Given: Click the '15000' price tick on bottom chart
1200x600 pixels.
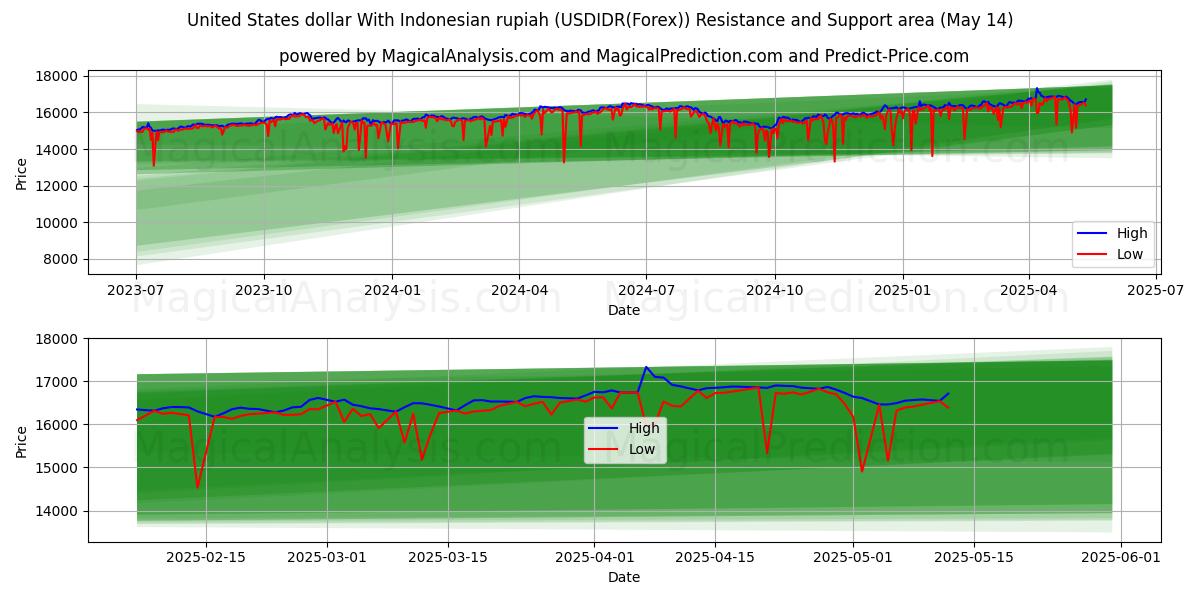Looking at the screenshot, I should [58, 468].
